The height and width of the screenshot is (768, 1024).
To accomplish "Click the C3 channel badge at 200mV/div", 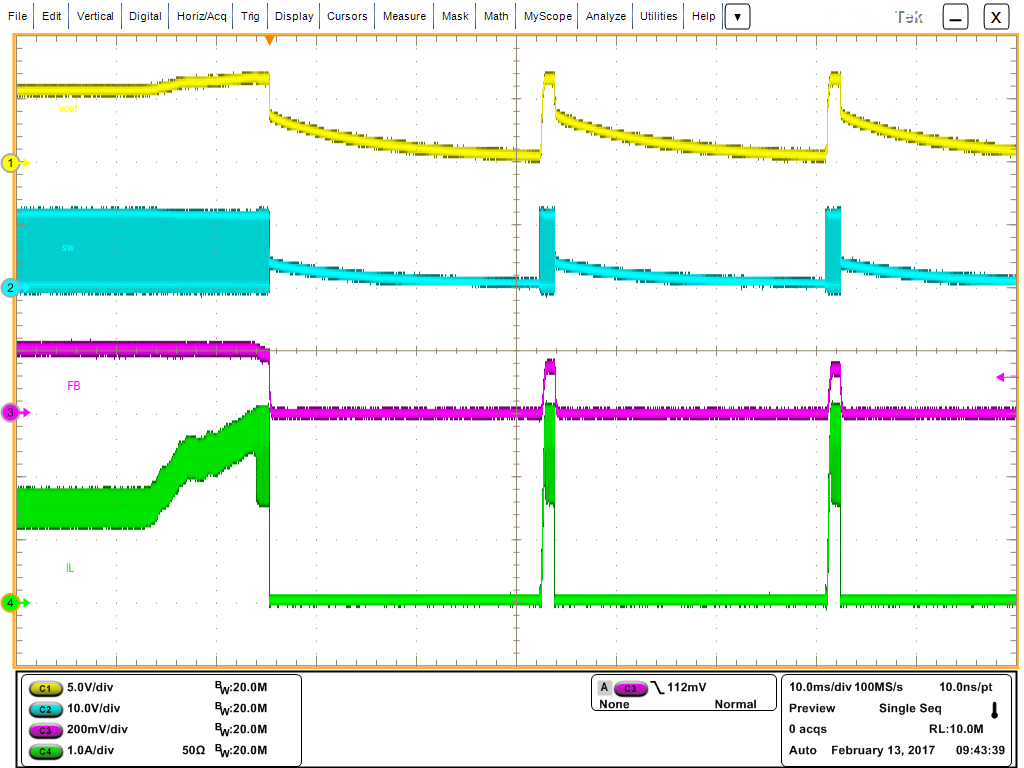I will [44, 730].
